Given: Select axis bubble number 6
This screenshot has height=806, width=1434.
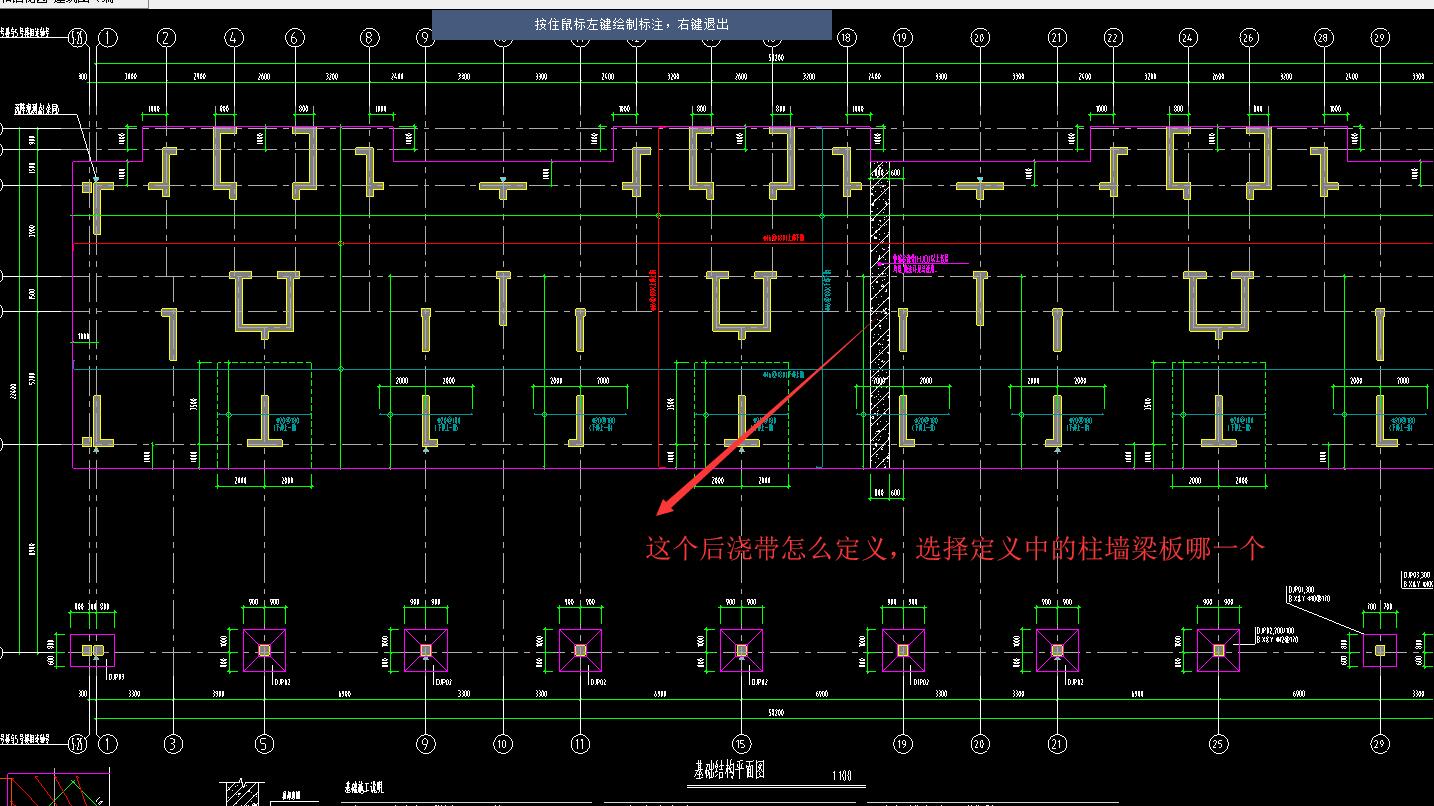Looking at the screenshot, I should pos(294,38).
